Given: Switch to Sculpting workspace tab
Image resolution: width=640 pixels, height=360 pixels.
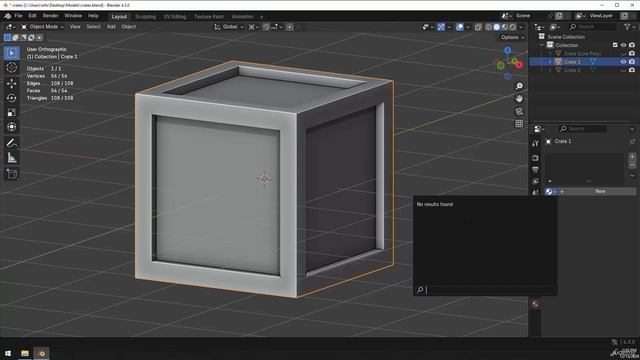Looking at the screenshot, I should (146, 17).
